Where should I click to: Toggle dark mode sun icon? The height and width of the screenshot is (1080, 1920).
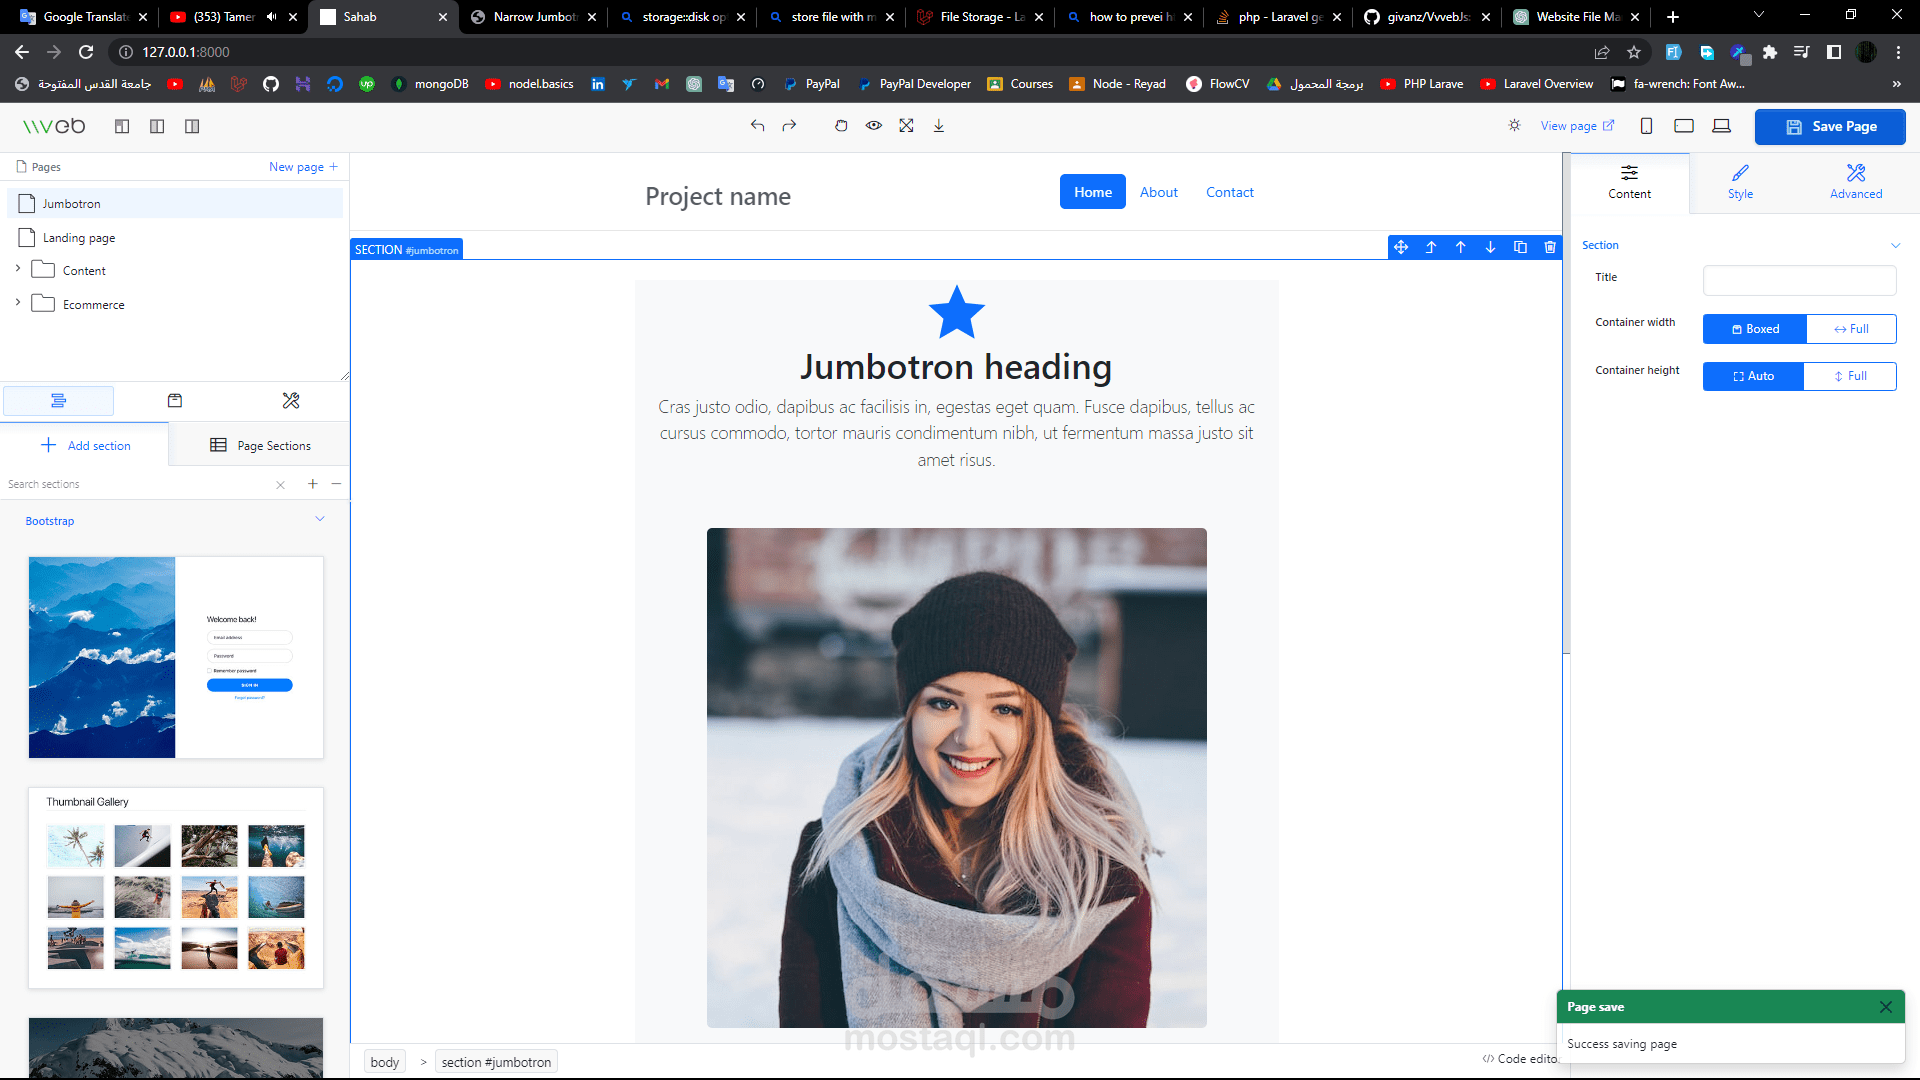[x=1514, y=126]
